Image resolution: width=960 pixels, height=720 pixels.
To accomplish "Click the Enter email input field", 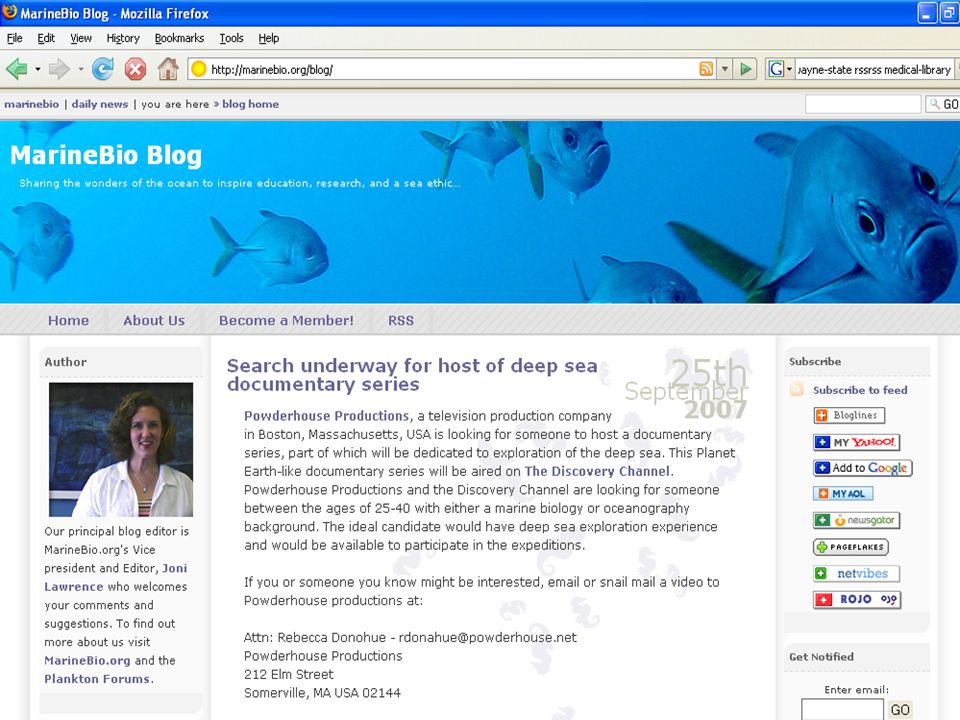I will coord(842,710).
